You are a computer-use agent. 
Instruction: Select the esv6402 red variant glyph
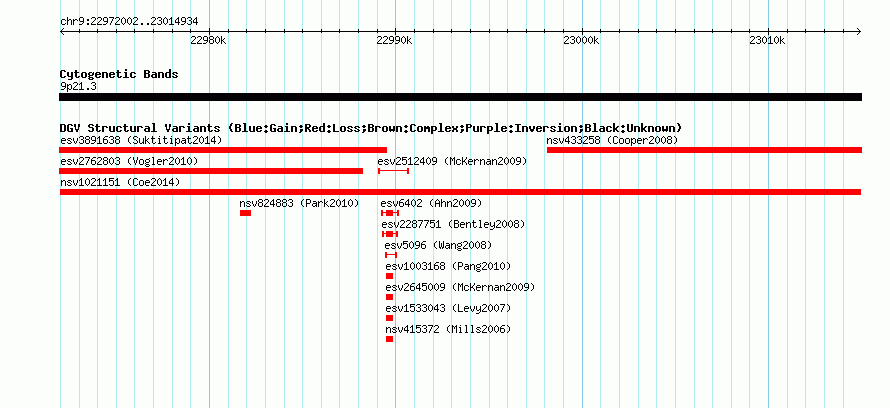coord(389,213)
